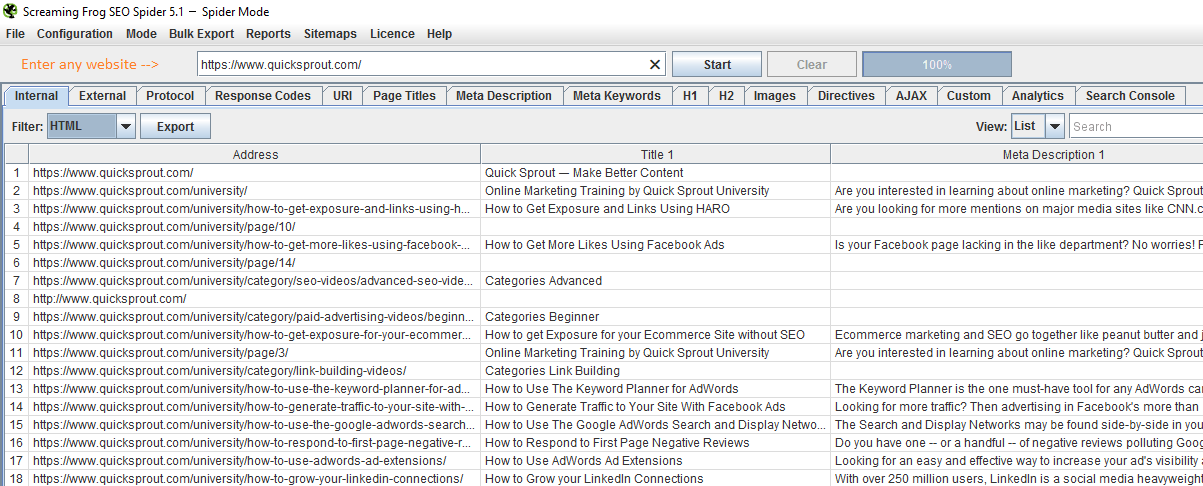
Task: Select the university/page/14/ address cell
Action: (255, 263)
